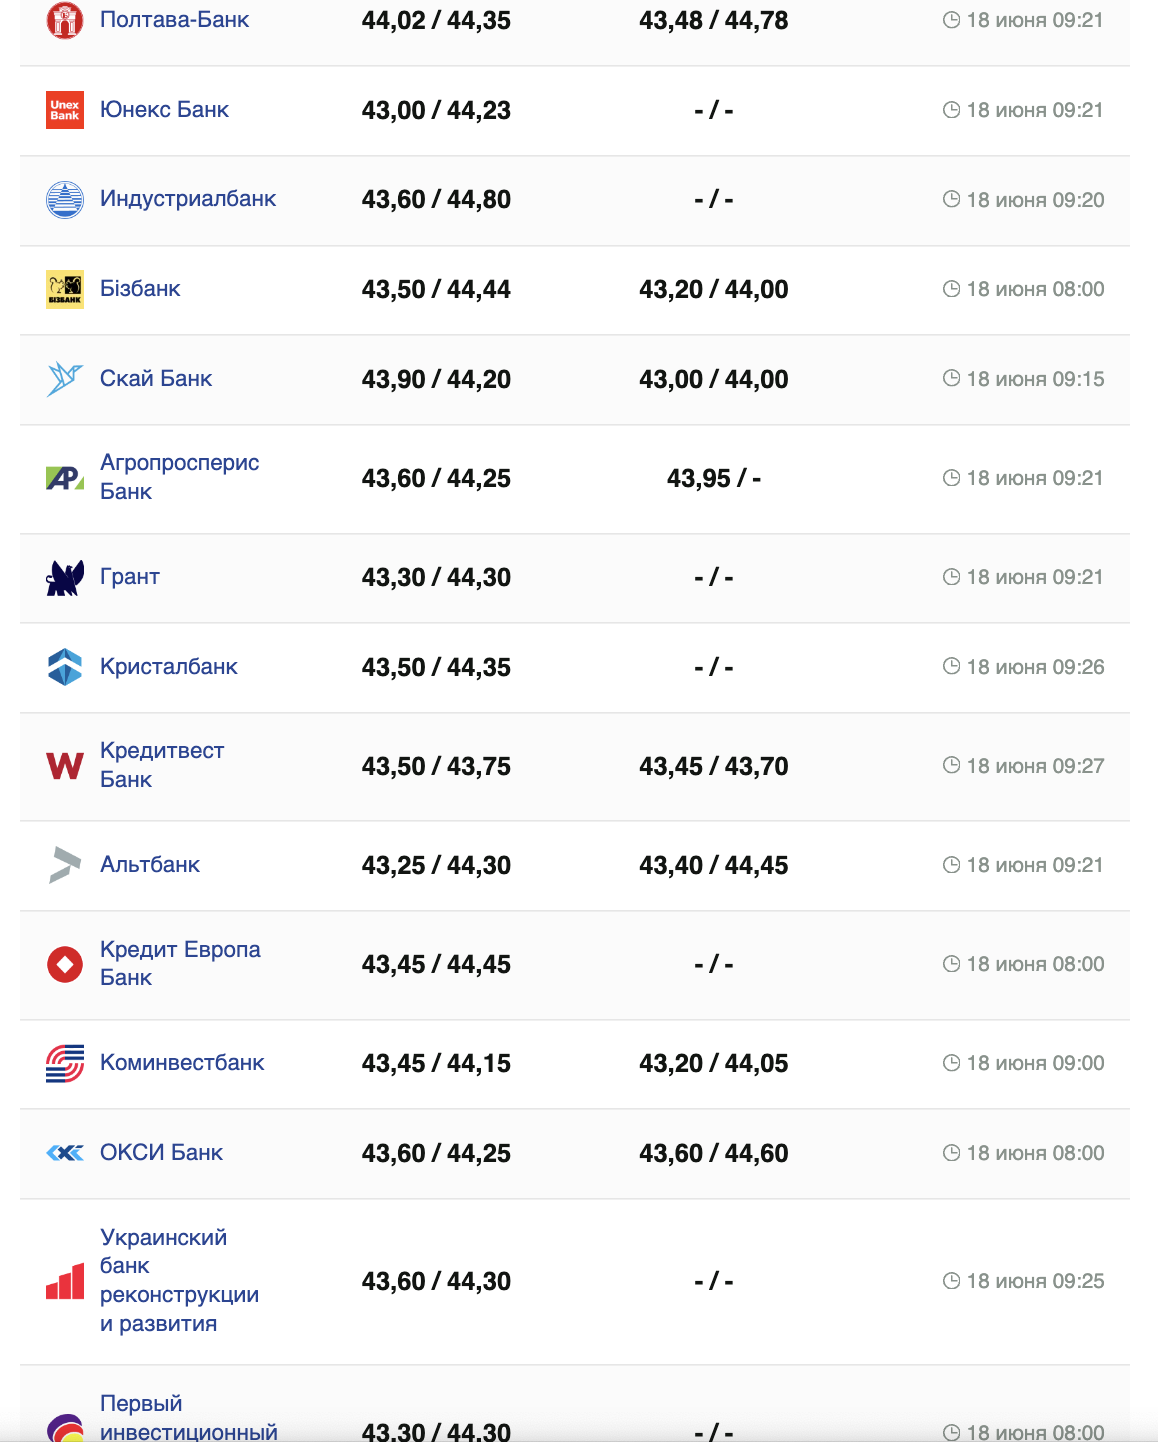Click the Кредит Европа Банк red logo

[x=65, y=964]
